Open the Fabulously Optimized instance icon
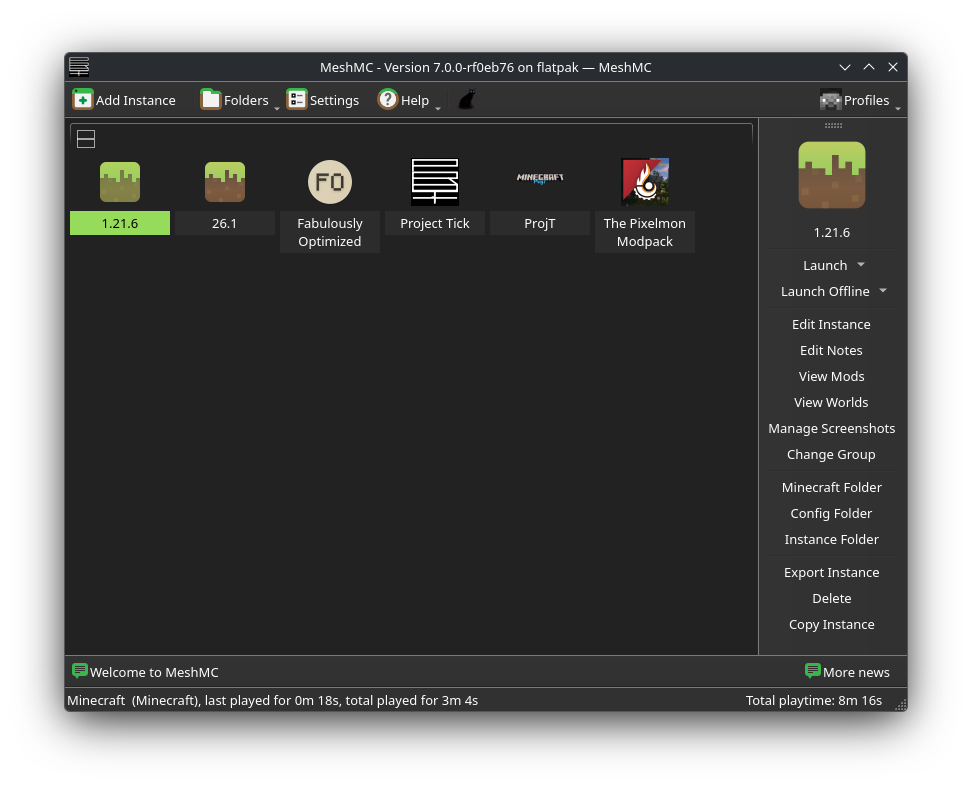The width and height of the screenshot is (972, 788). click(329, 182)
